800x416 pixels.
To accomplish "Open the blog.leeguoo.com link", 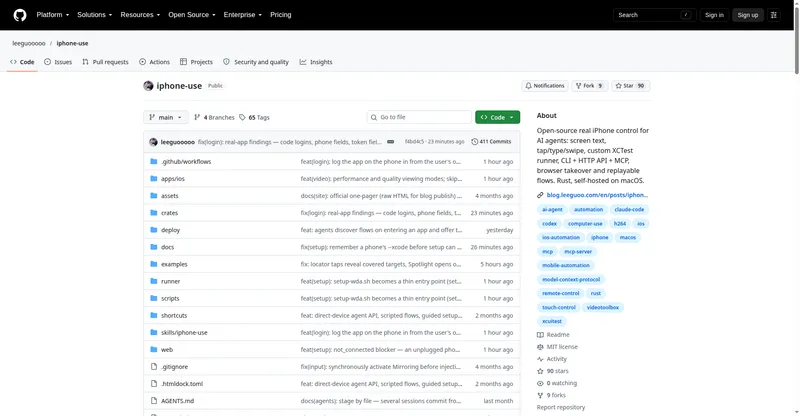I will (x=597, y=195).
